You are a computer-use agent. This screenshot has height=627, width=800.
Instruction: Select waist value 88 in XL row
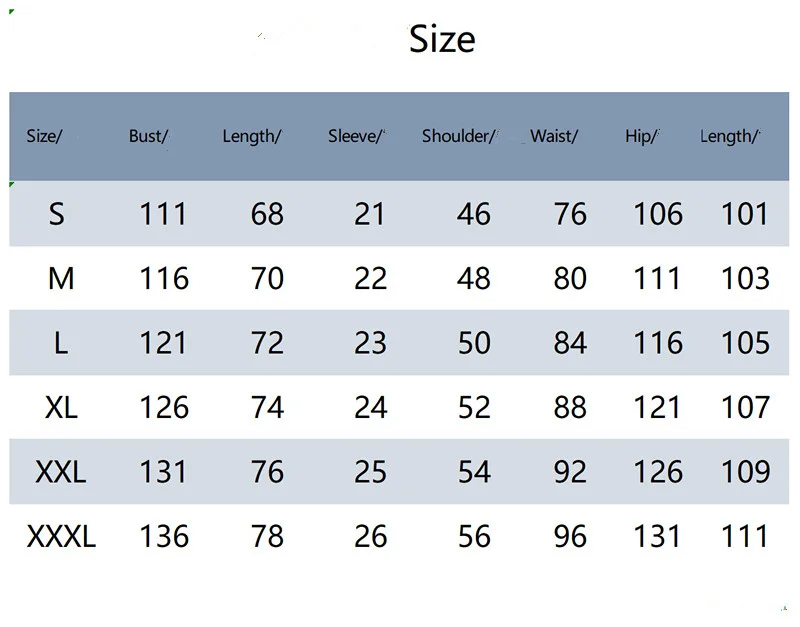[570, 407]
